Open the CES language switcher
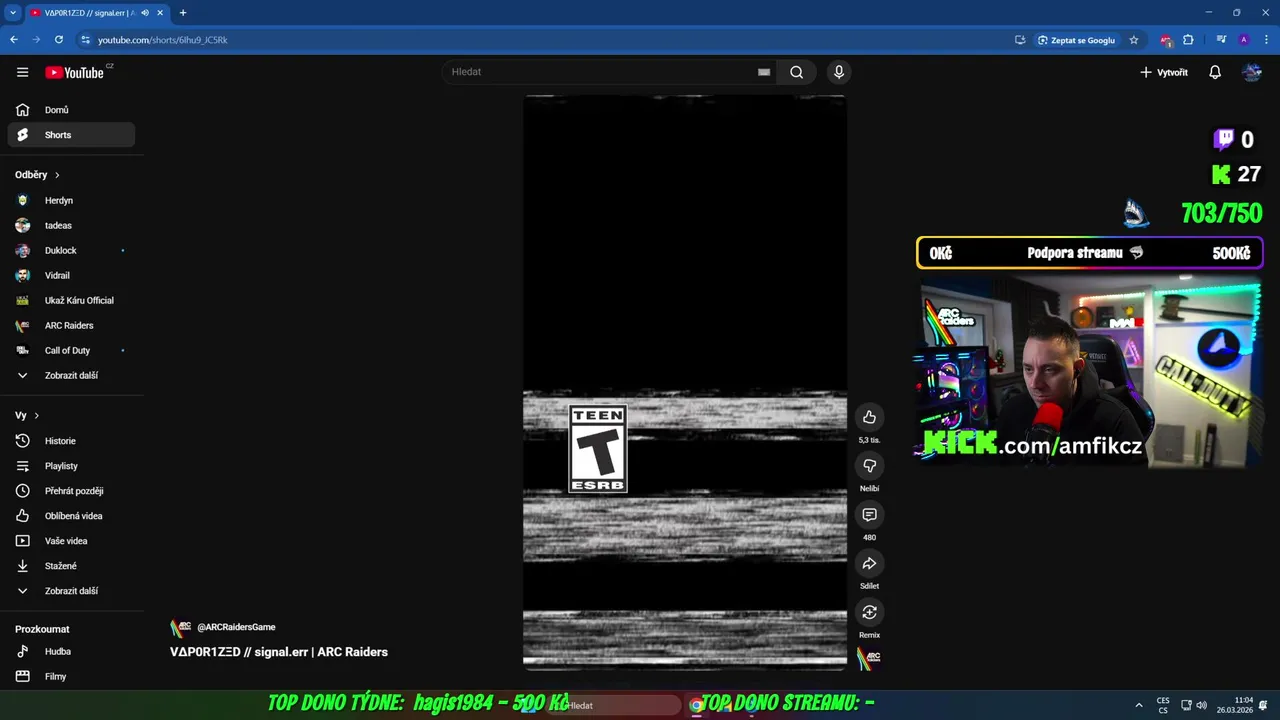This screenshot has height=720, width=1280. pos(1163,705)
